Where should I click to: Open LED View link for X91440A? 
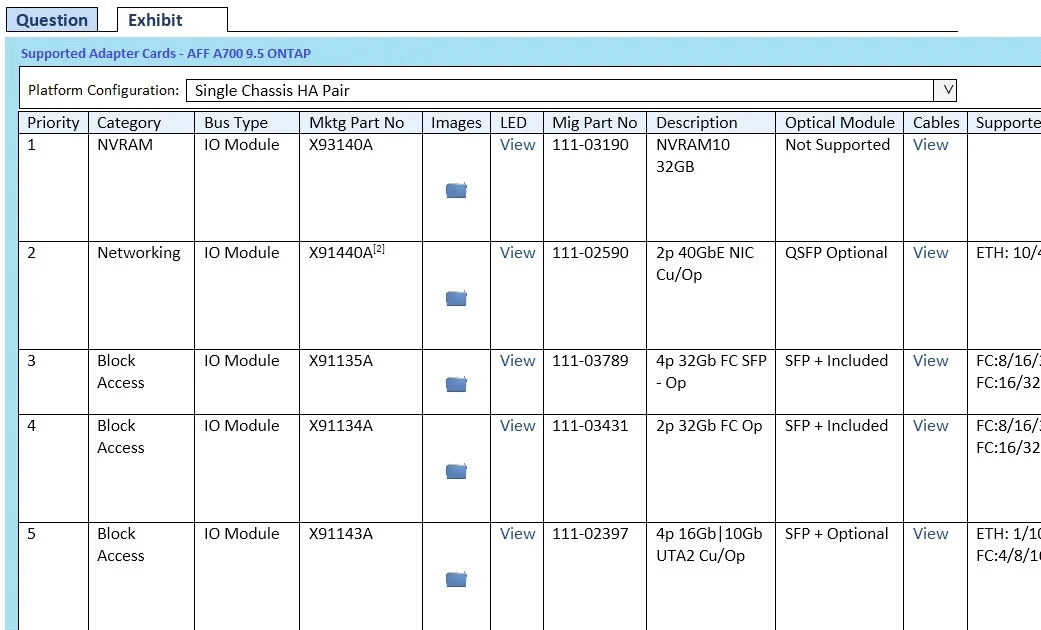point(517,253)
